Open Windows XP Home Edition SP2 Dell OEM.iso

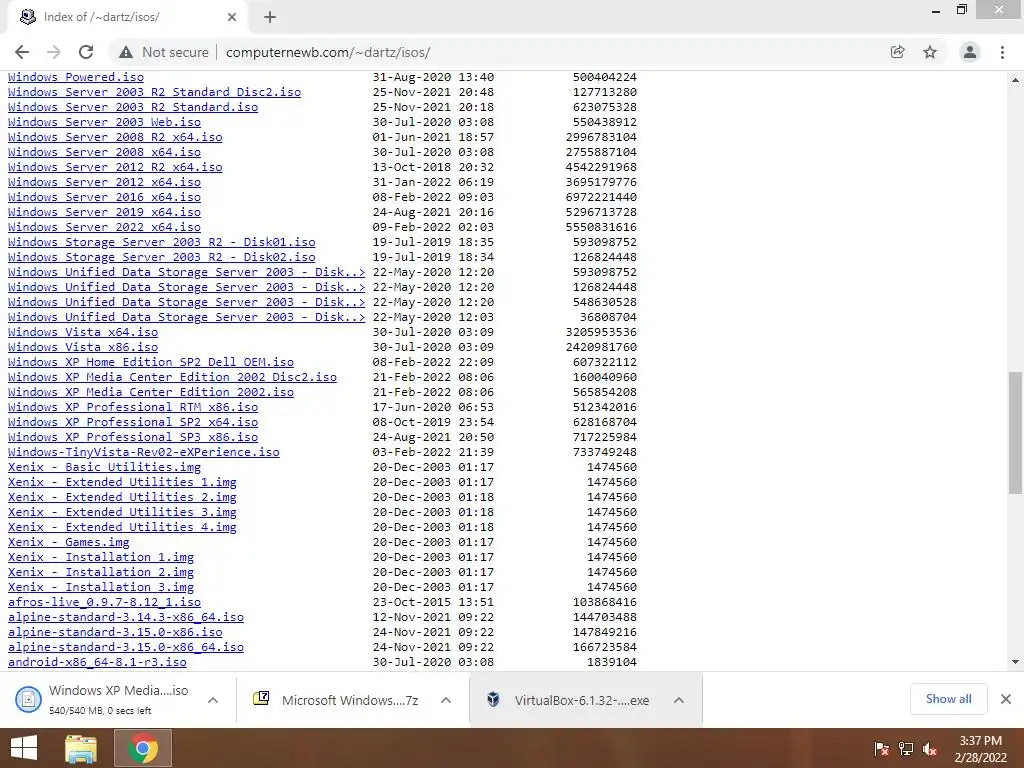151,362
